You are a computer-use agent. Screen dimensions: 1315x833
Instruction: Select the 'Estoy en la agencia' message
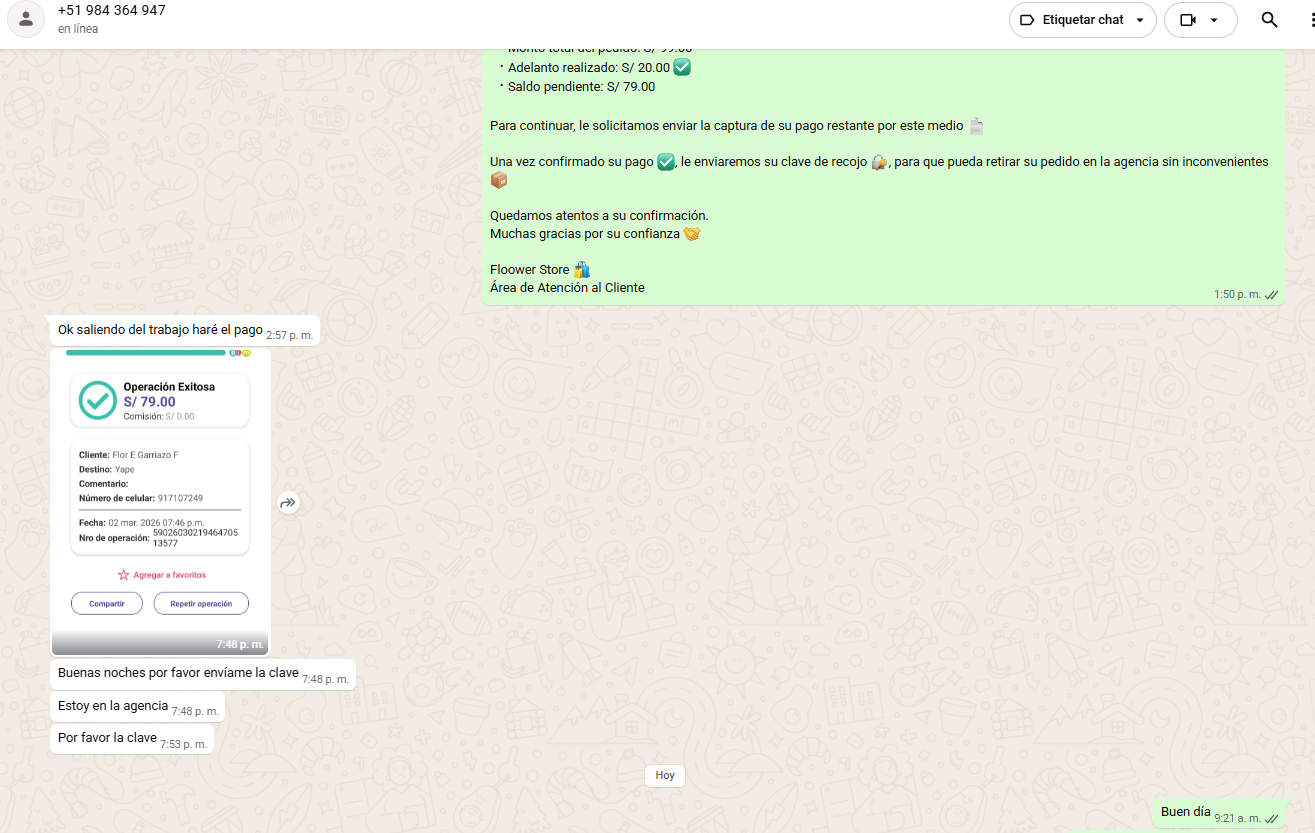tap(113, 706)
